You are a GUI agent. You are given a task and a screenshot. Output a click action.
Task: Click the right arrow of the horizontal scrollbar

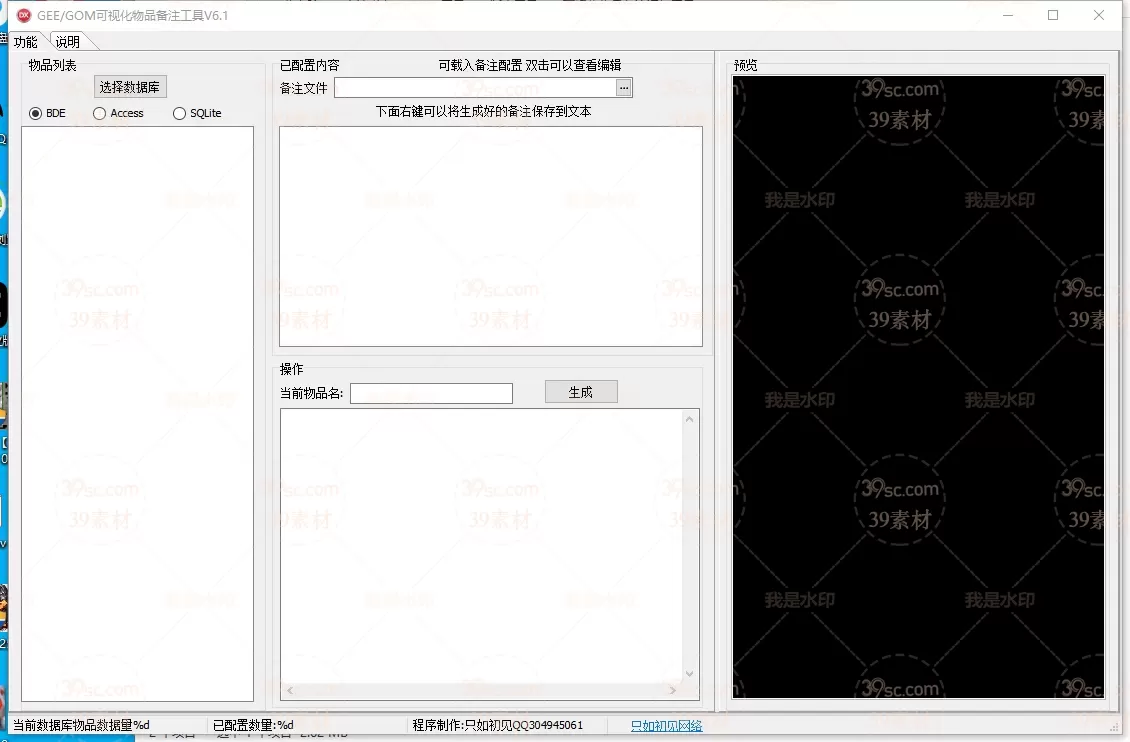[x=672, y=690]
